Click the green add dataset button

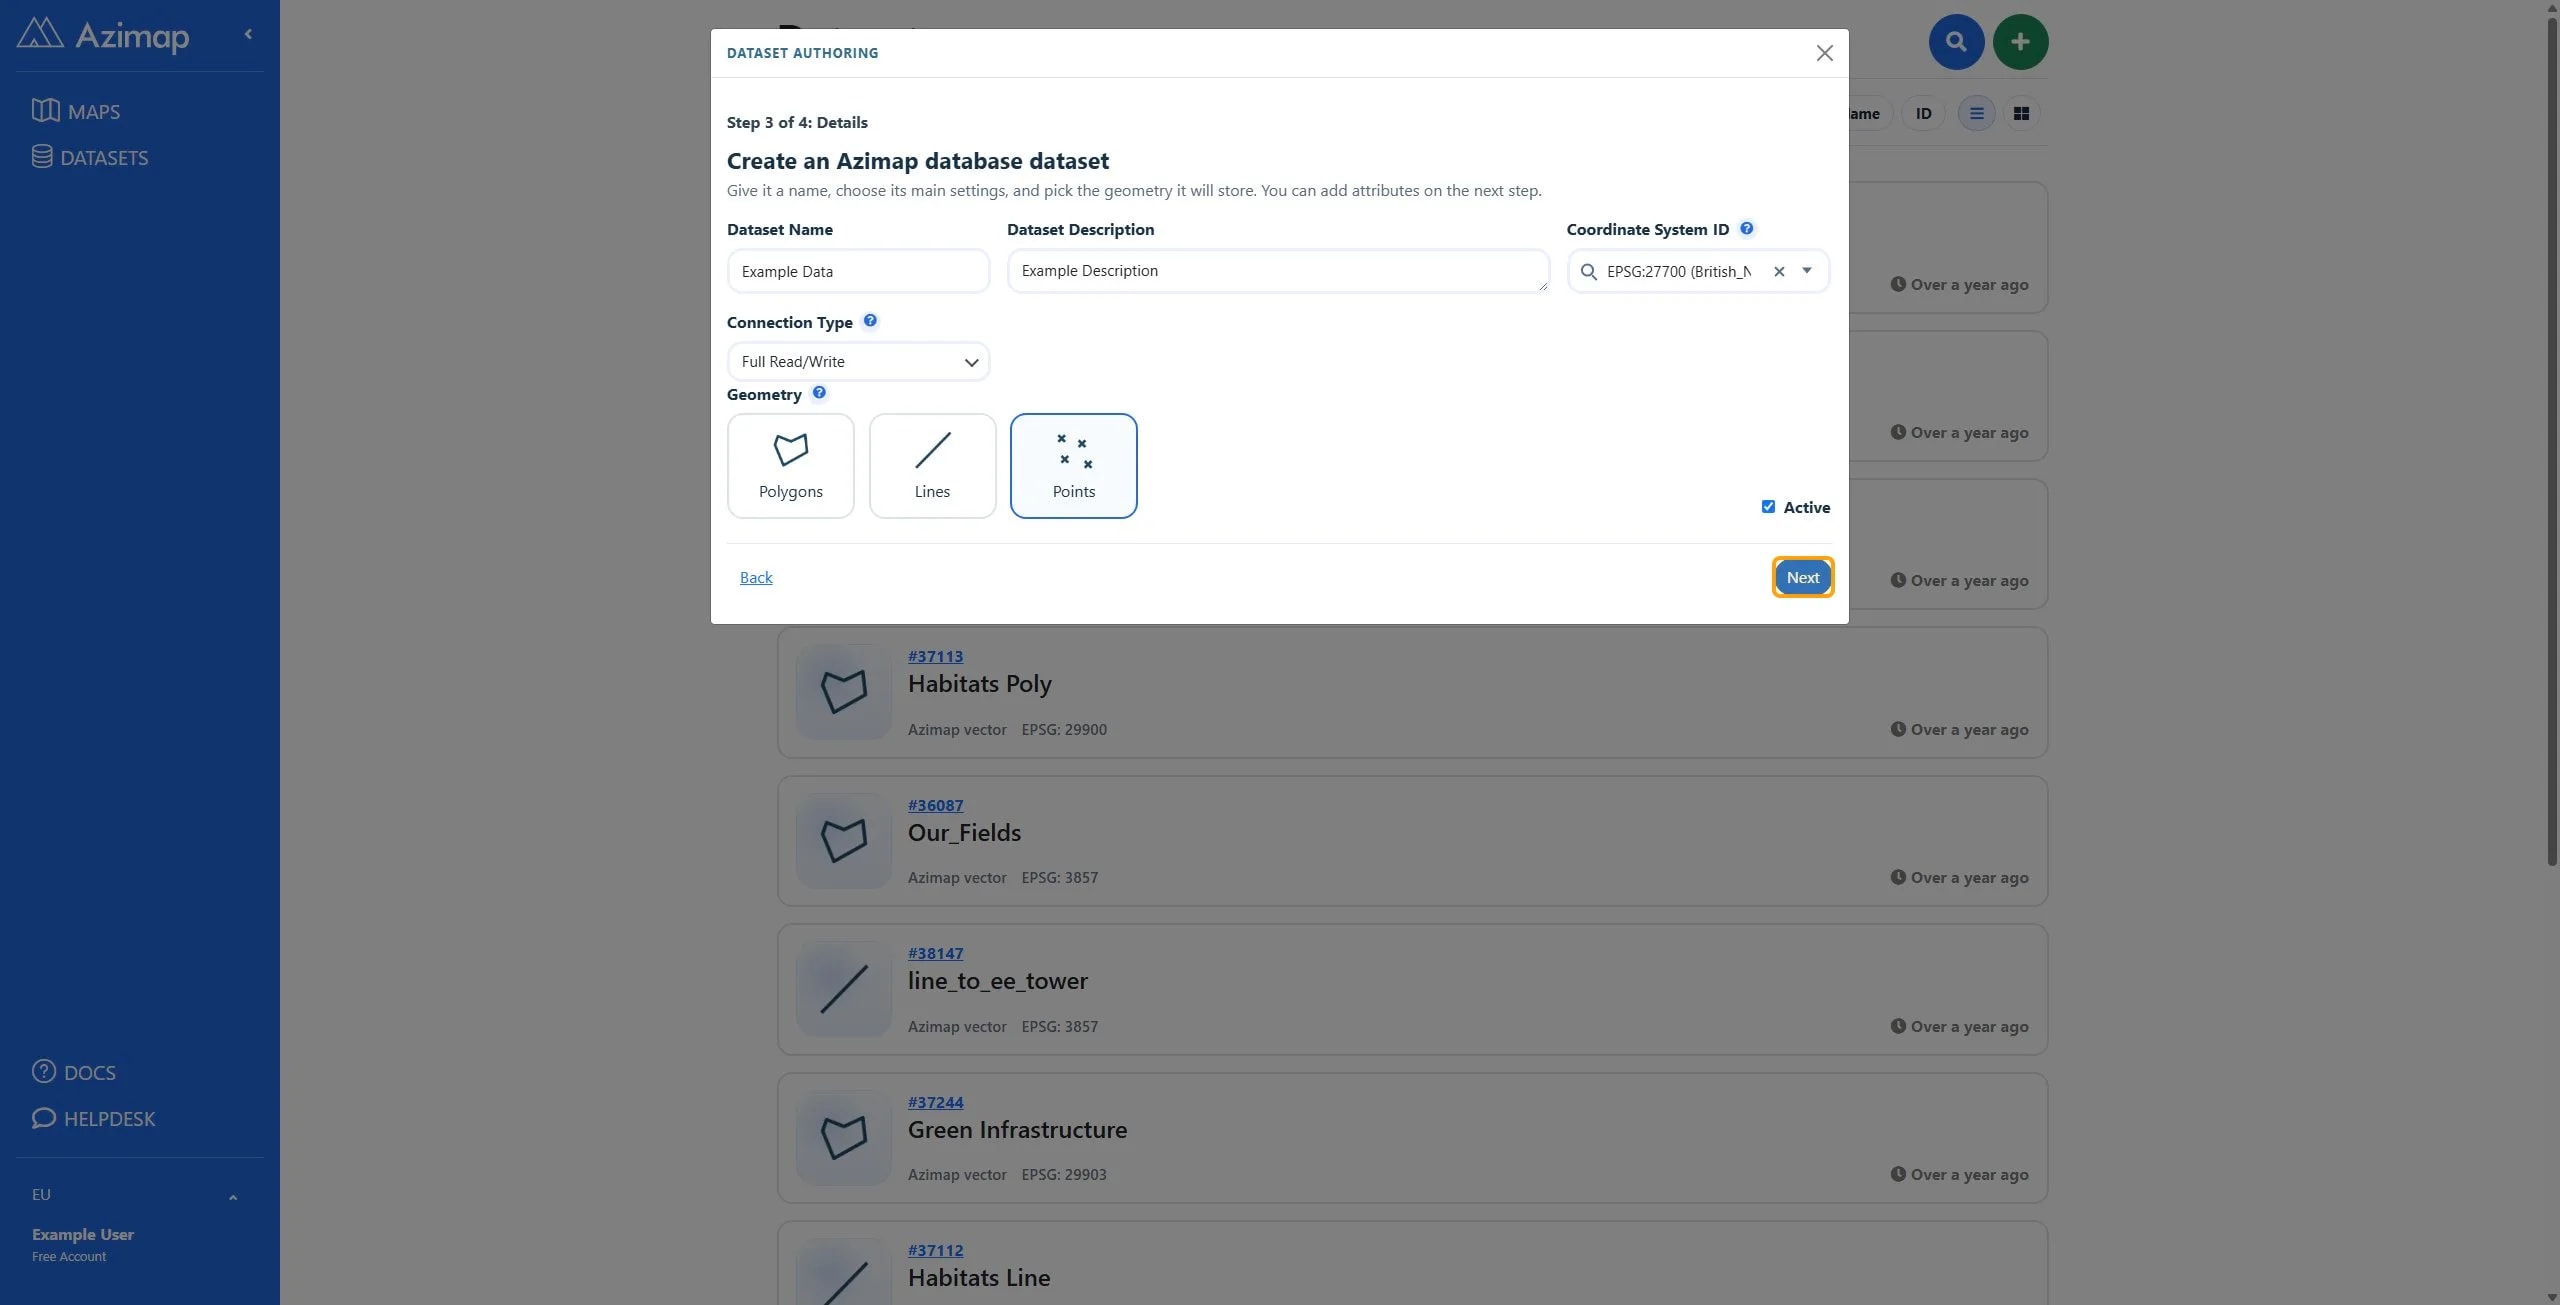[2020, 41]
